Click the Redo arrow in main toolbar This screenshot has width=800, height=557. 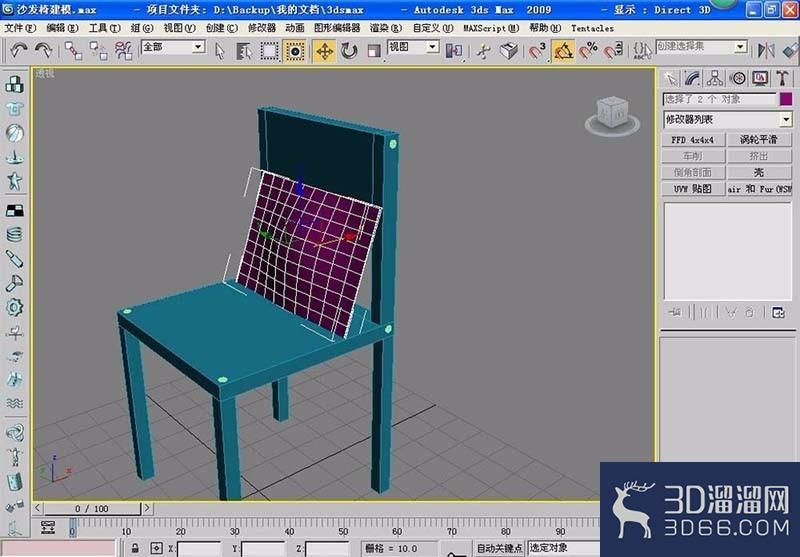(44, 50)
